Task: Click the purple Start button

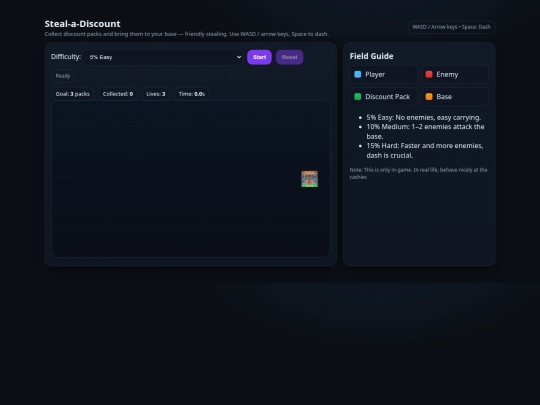Action: coord(259,57)
